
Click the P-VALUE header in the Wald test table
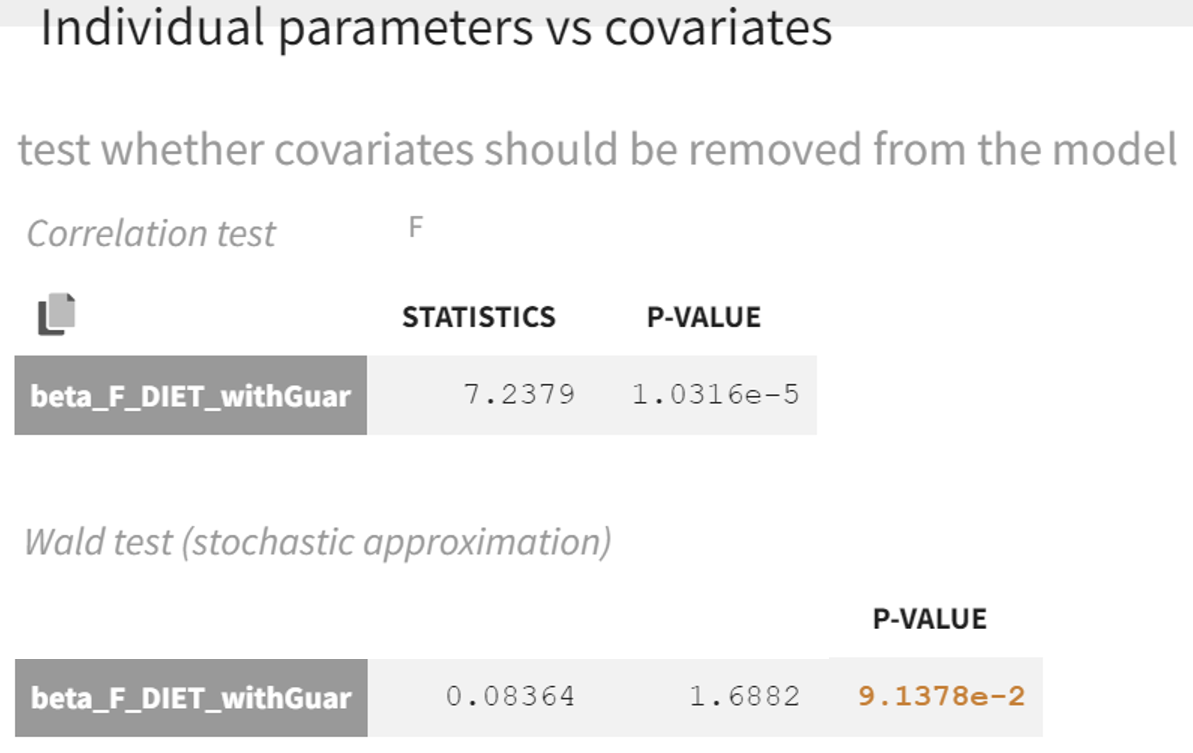tap(931, 618)
